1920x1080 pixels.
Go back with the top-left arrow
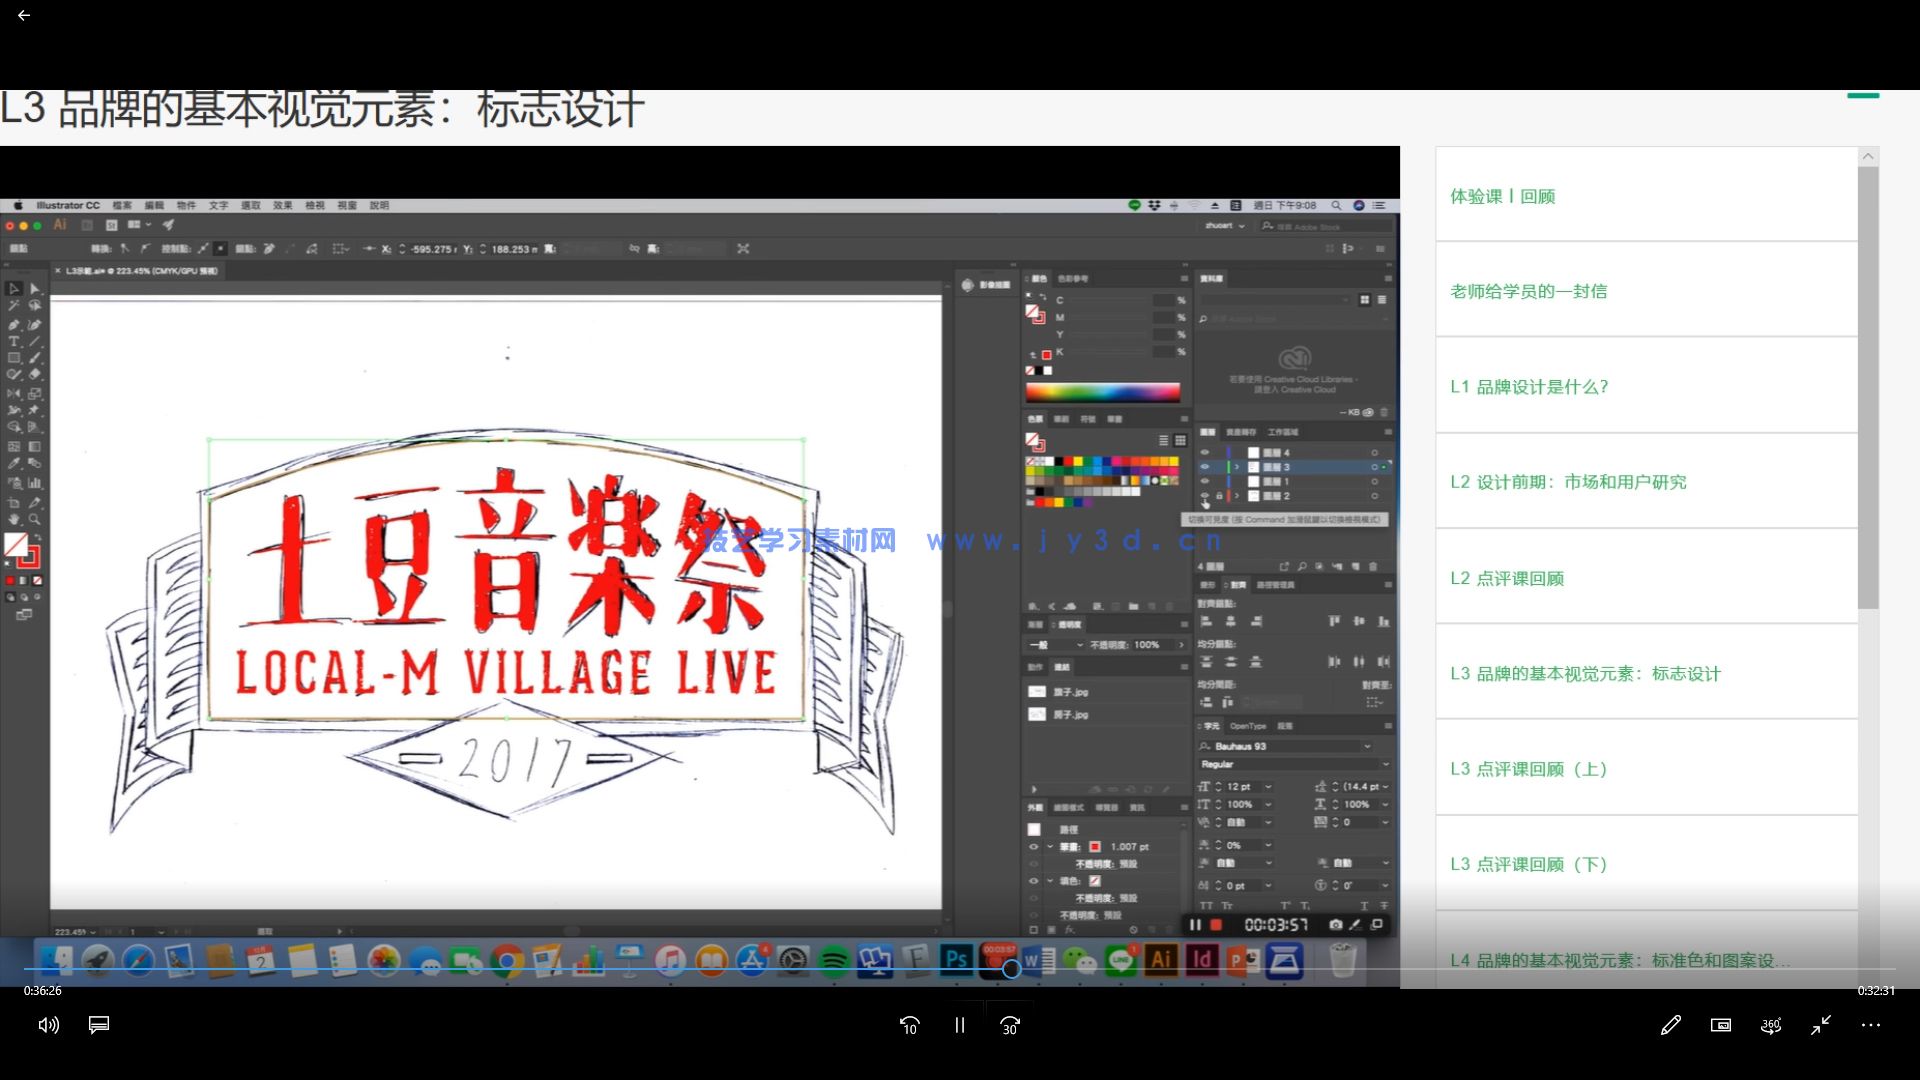(24, 16)
